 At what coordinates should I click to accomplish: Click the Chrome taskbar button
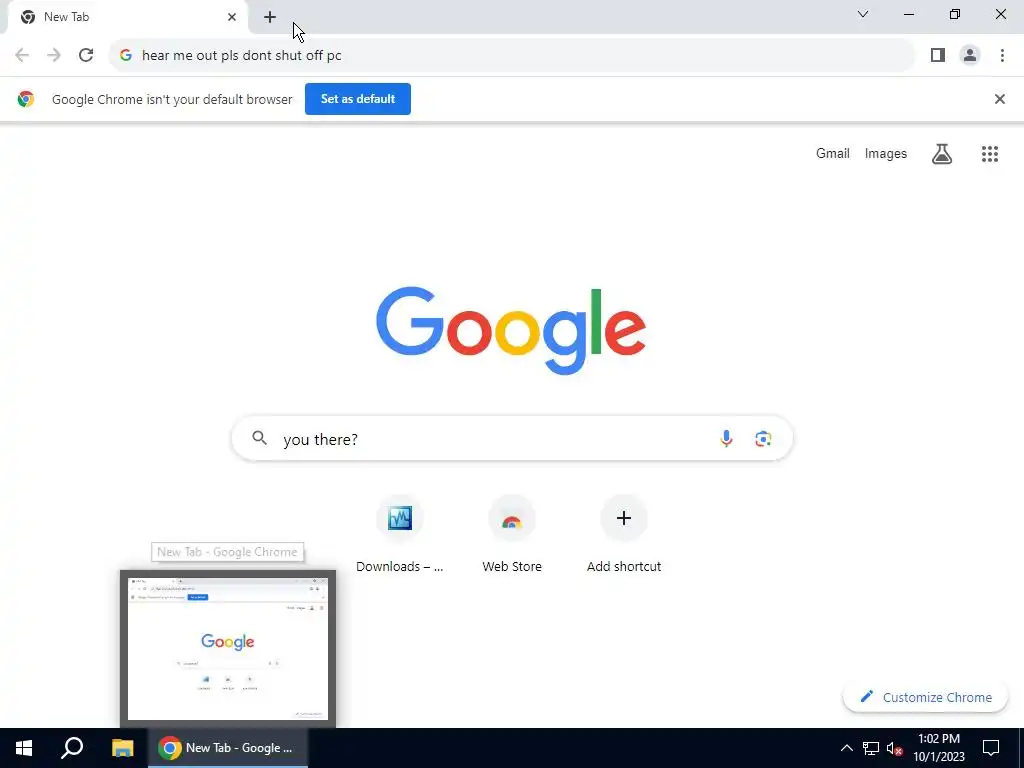tap(228, 748)
